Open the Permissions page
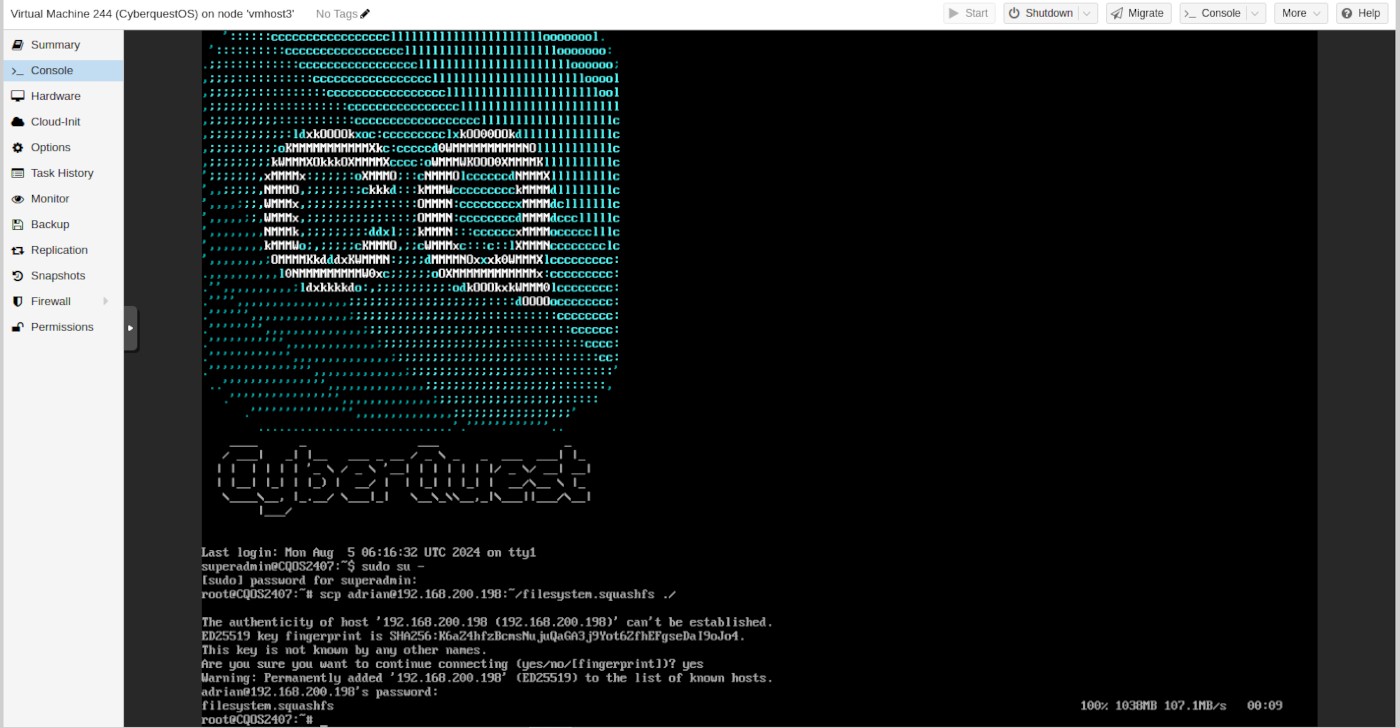1400x728 pixels. (x=62, y=327)
